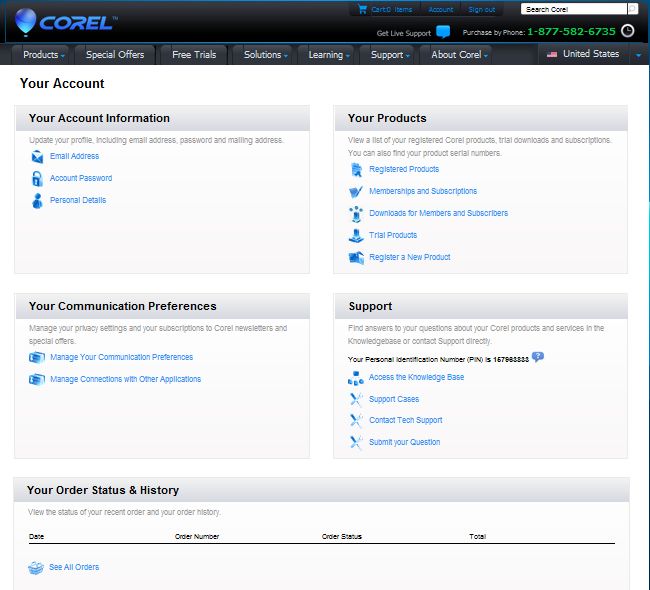Viewport: 650px width, 590px height.
Task: Click the Get Live Support chat bubble
Action: click(443, 32)
